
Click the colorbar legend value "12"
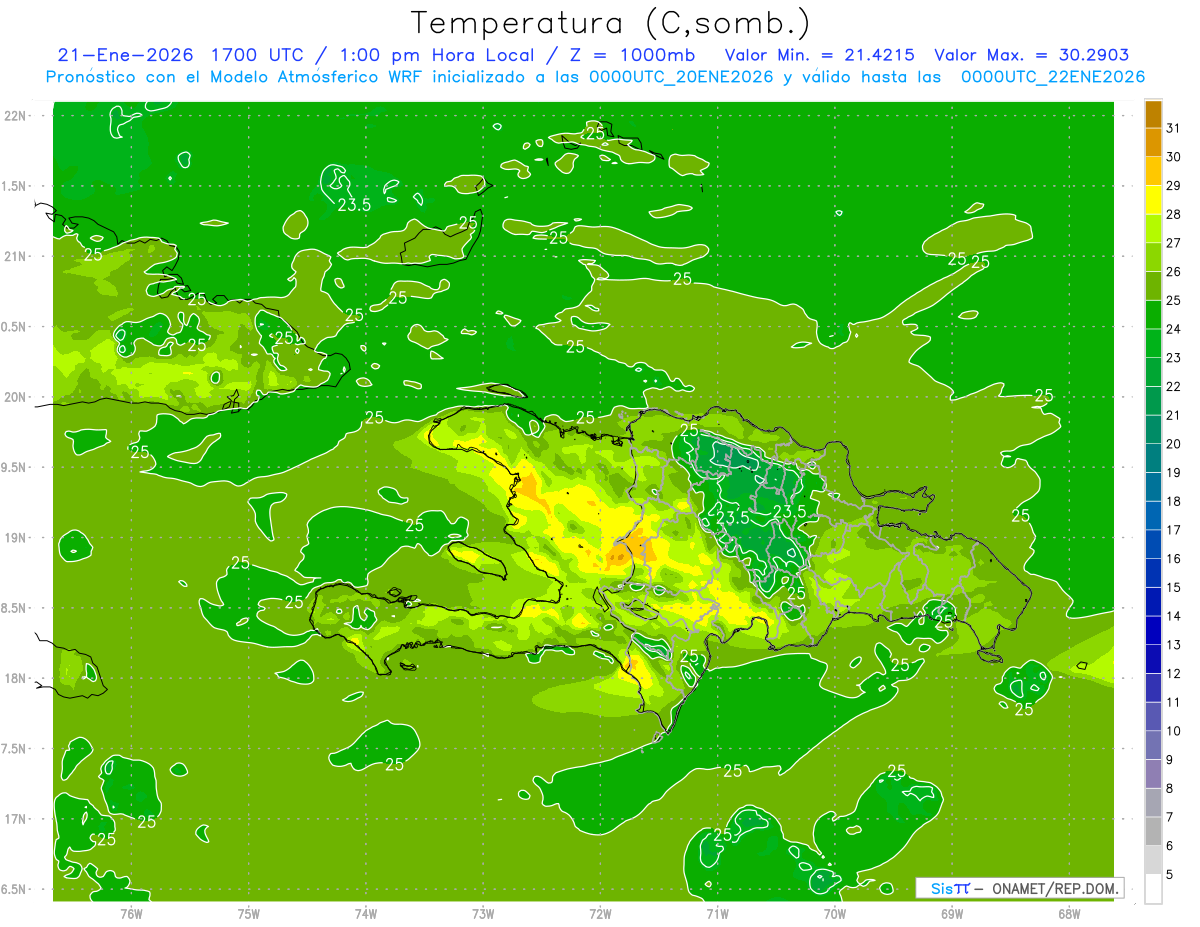(x=1173, y=674)
